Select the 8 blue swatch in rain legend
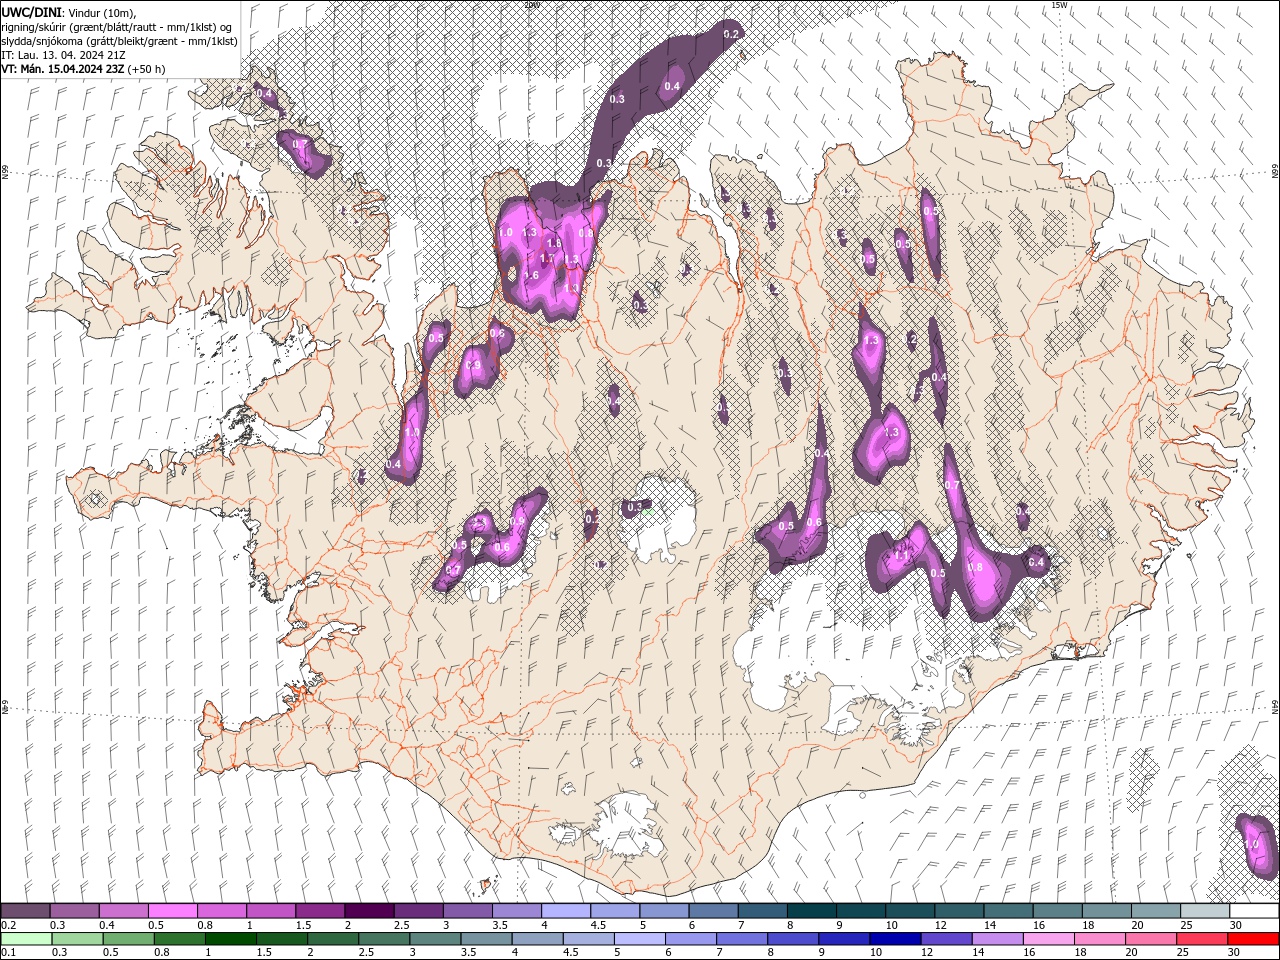This screenshot has height=960, width=1280. tap(793, 939)
